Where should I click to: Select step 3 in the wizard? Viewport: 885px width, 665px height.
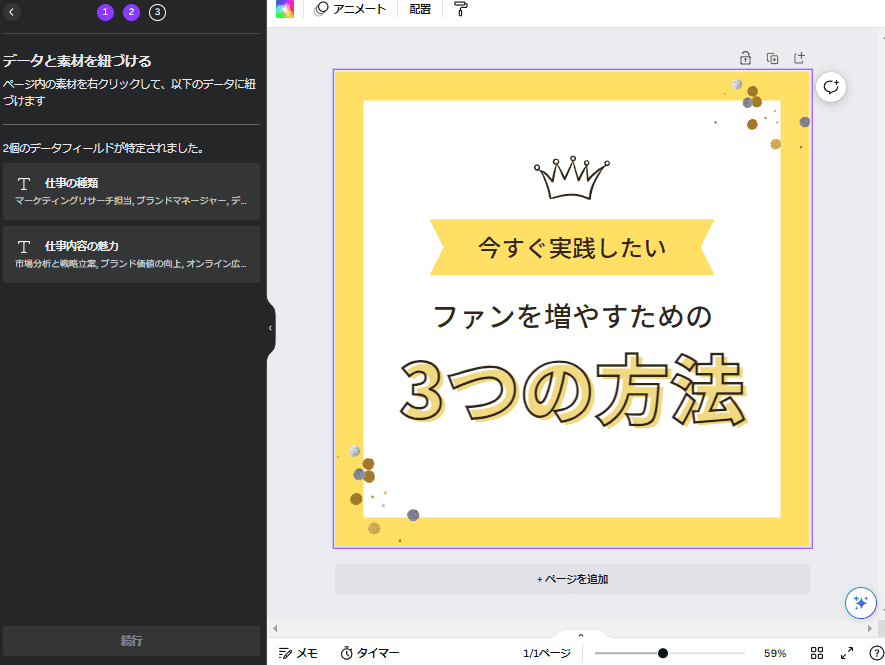tap(156, 13)
